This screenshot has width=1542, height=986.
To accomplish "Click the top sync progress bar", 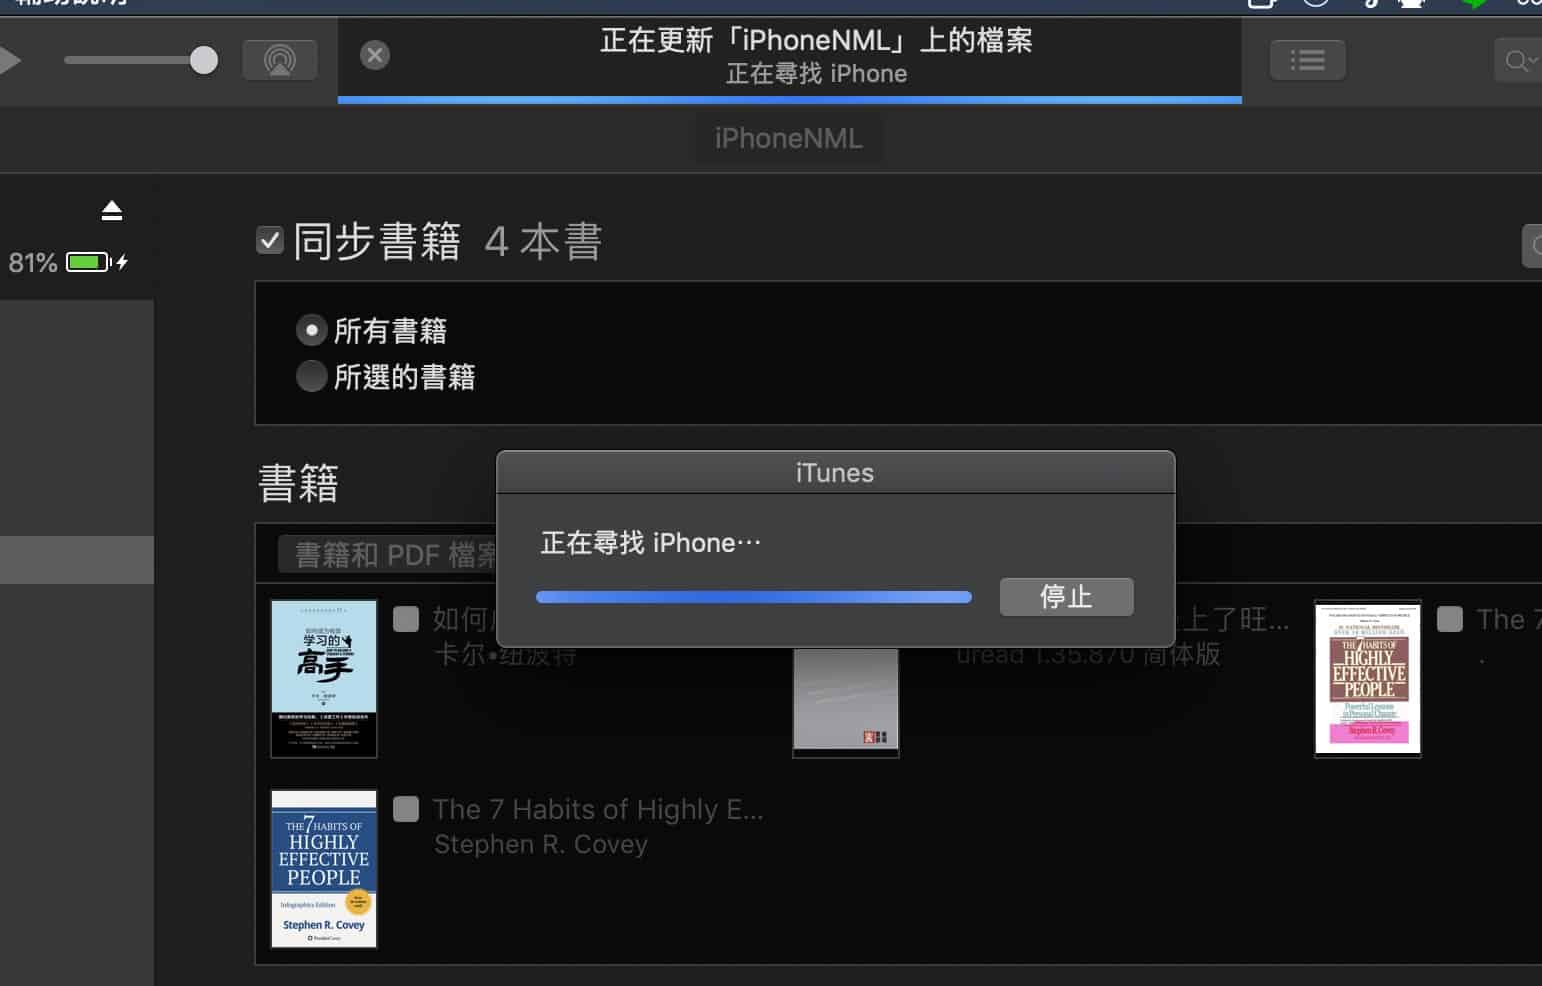I will pyautogui.click(x=790, y=100).
